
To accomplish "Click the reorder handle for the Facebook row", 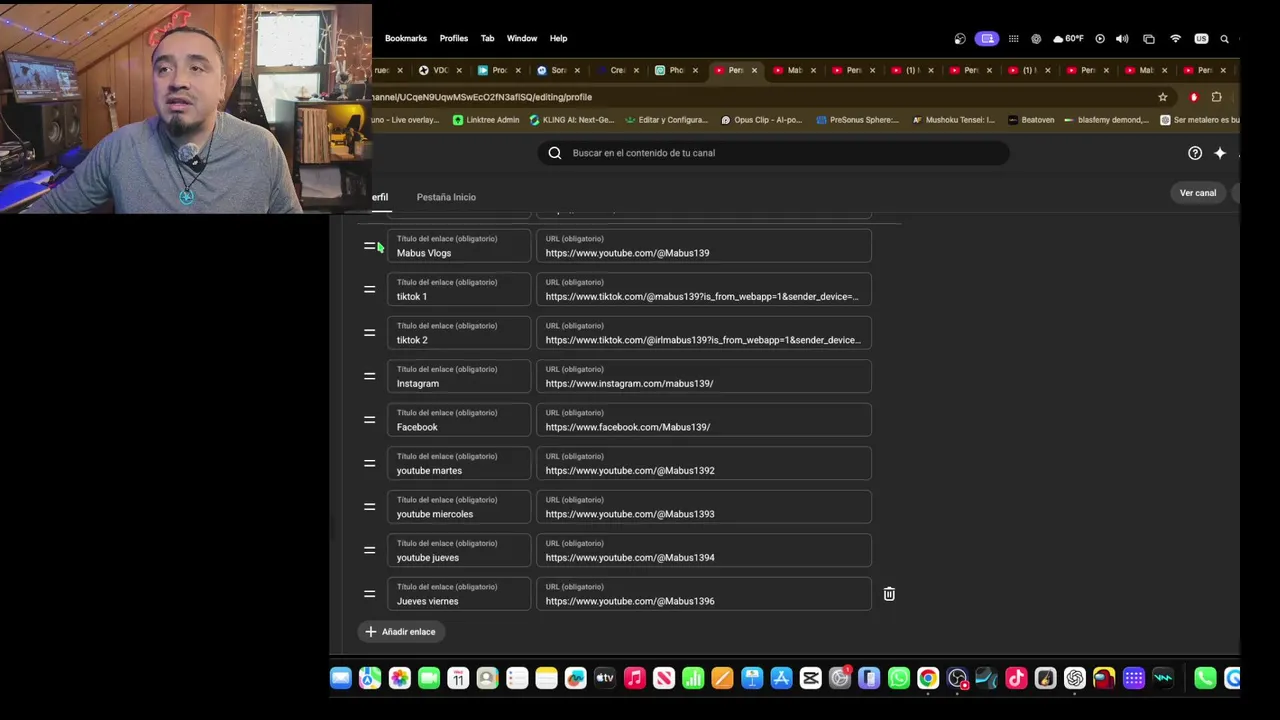I will tap(369, 420).
